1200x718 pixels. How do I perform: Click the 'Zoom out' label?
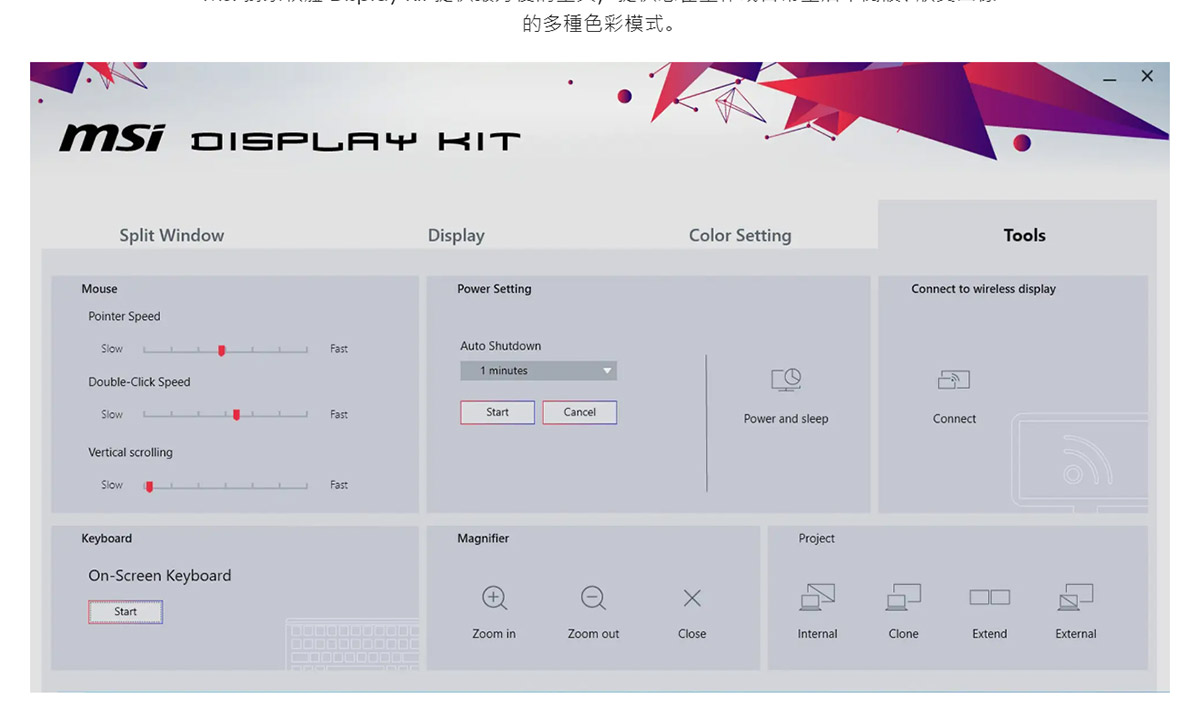click(x=593, y=634)
